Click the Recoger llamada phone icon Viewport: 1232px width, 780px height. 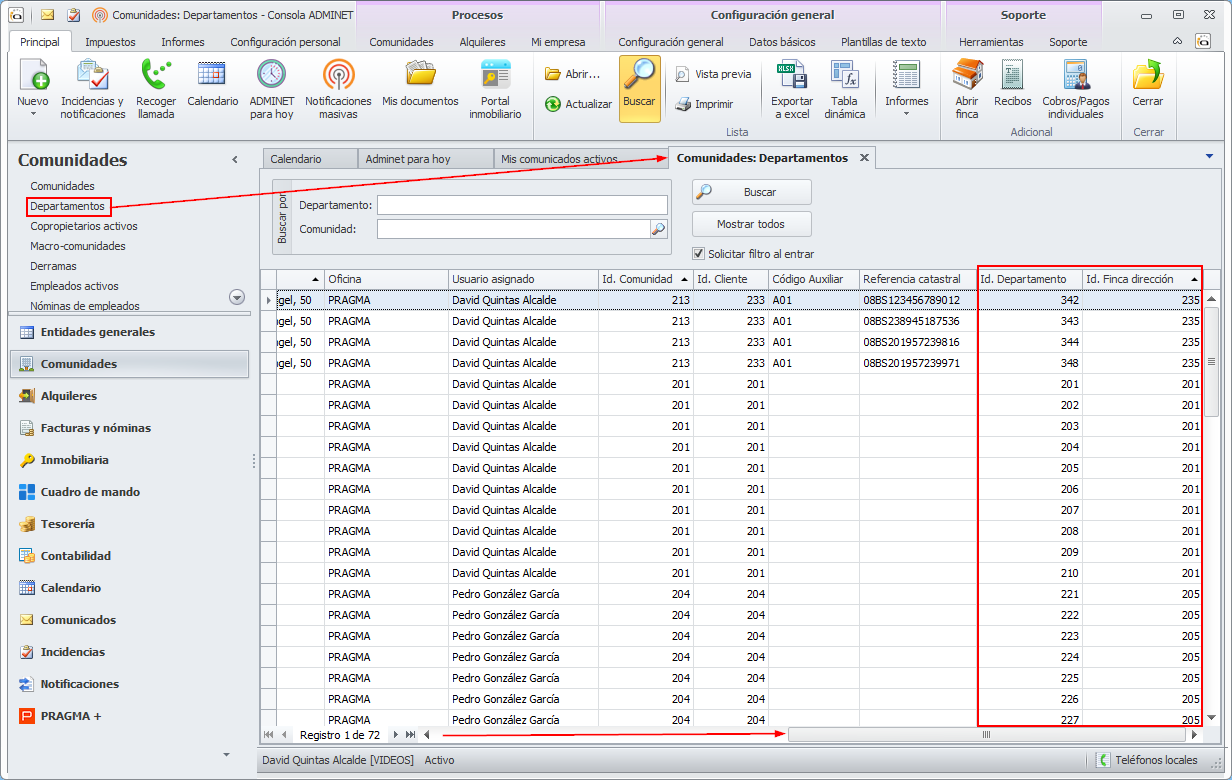pos(155,76)
